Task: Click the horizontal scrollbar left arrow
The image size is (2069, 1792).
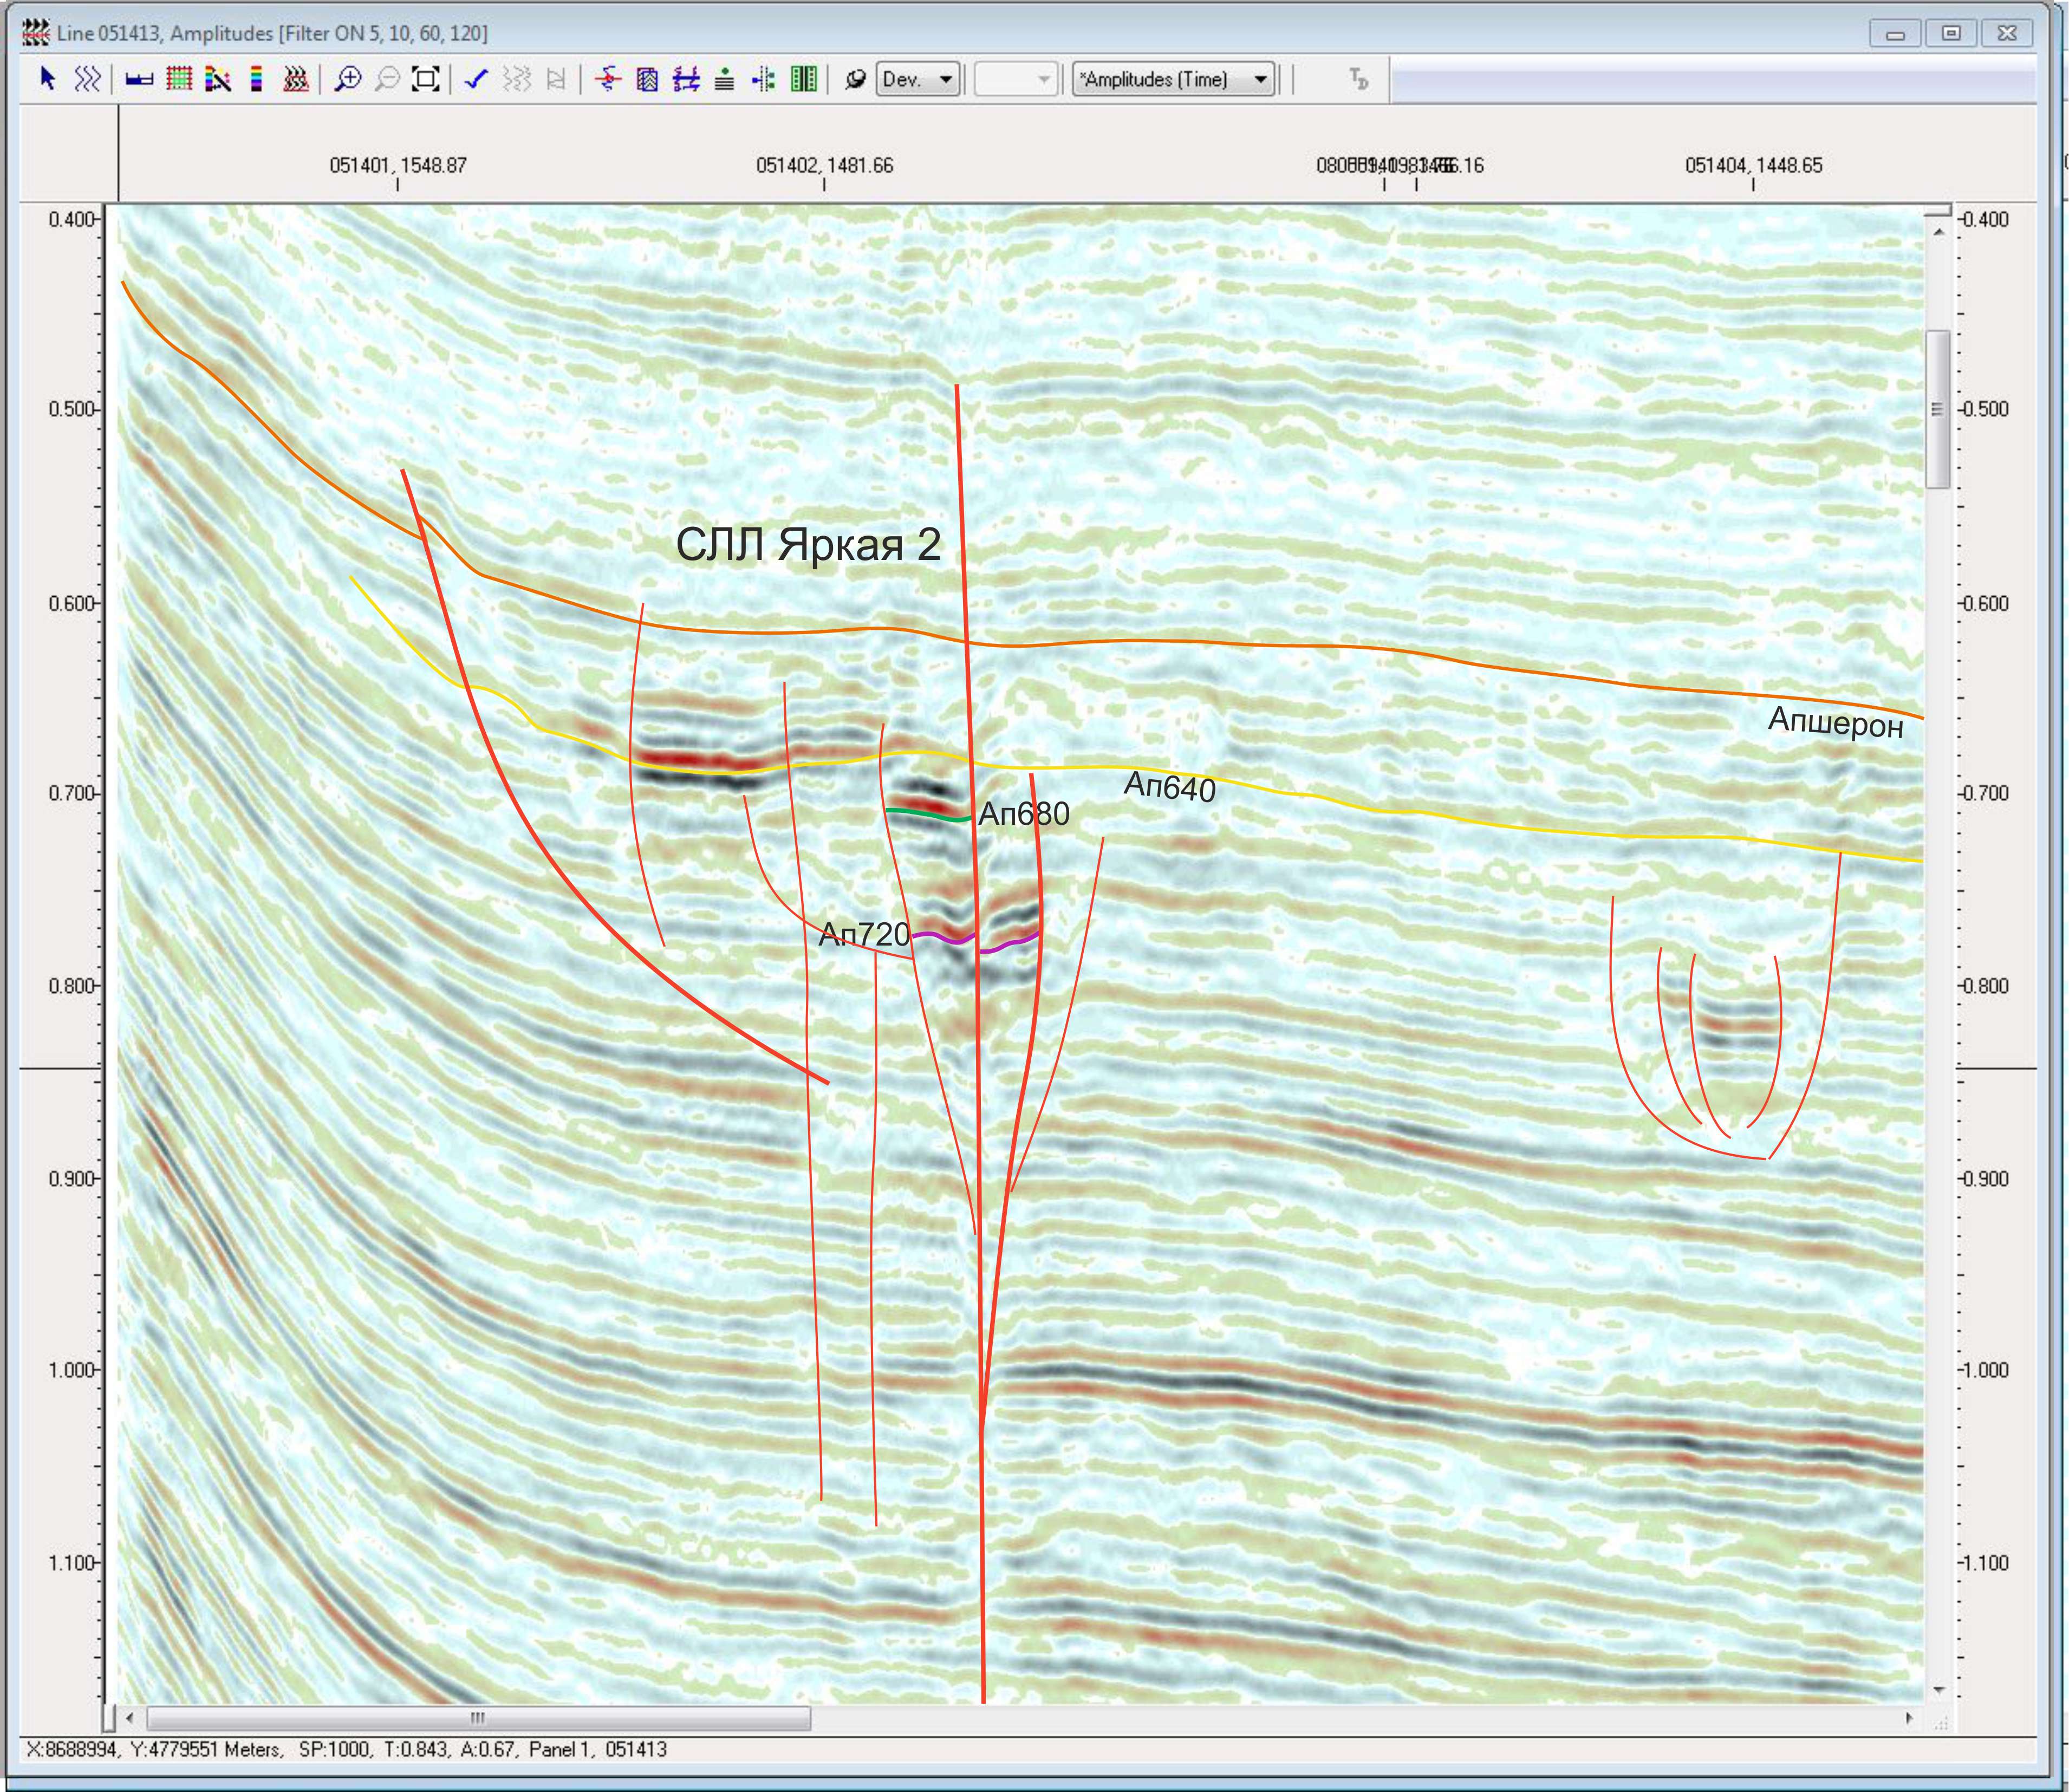Action: point(130,1718)
